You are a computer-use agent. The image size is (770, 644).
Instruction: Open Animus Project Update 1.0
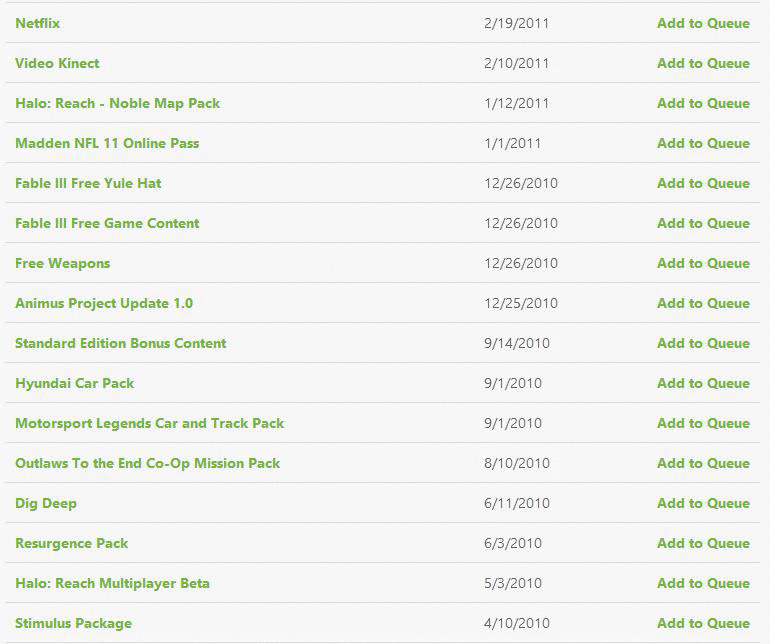pyautogui.click(x=104, y=303)
